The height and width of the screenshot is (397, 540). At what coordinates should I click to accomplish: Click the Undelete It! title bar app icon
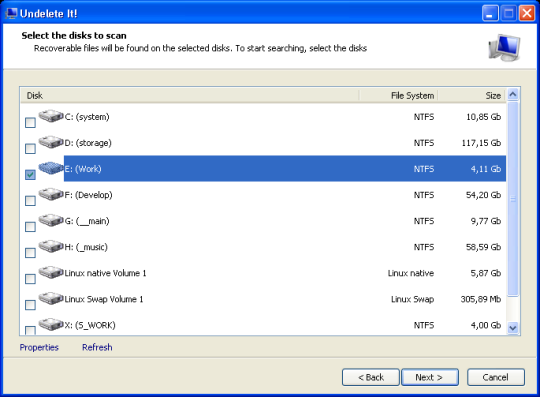pyautogui.click(x=11, y=13)
